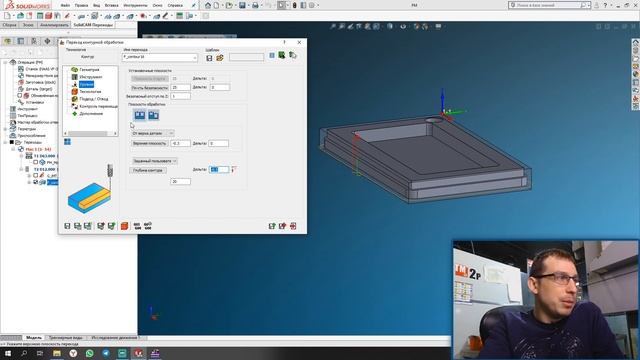Viewport: 640px width, 360px height.
Task: Click the Безопасный отступ по Z field
Action: pos(180,96)
